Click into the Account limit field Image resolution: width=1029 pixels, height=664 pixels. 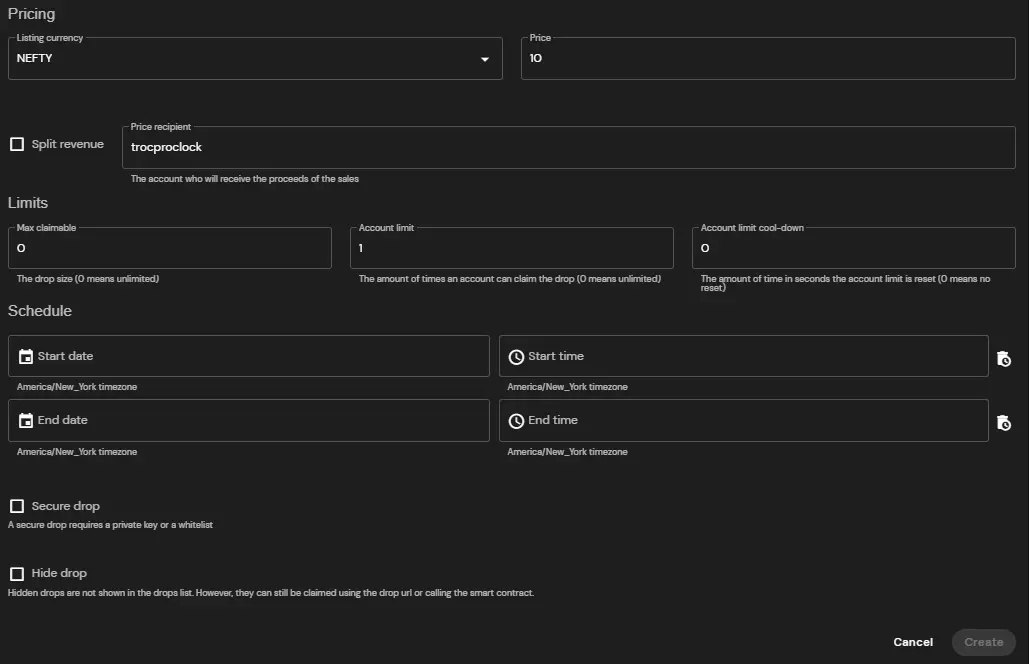[512, 248]
